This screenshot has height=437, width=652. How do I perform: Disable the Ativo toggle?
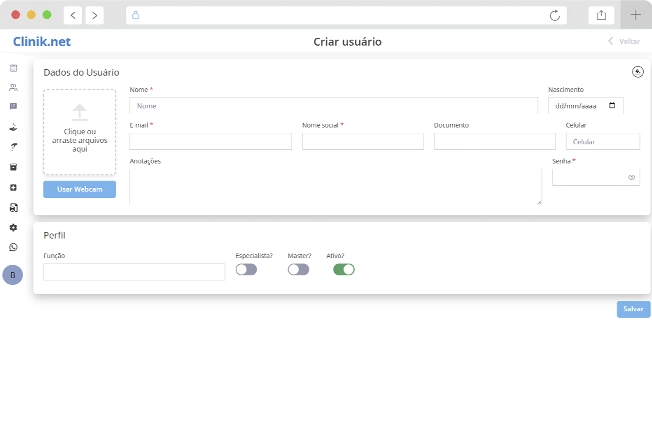pos(344,269)
